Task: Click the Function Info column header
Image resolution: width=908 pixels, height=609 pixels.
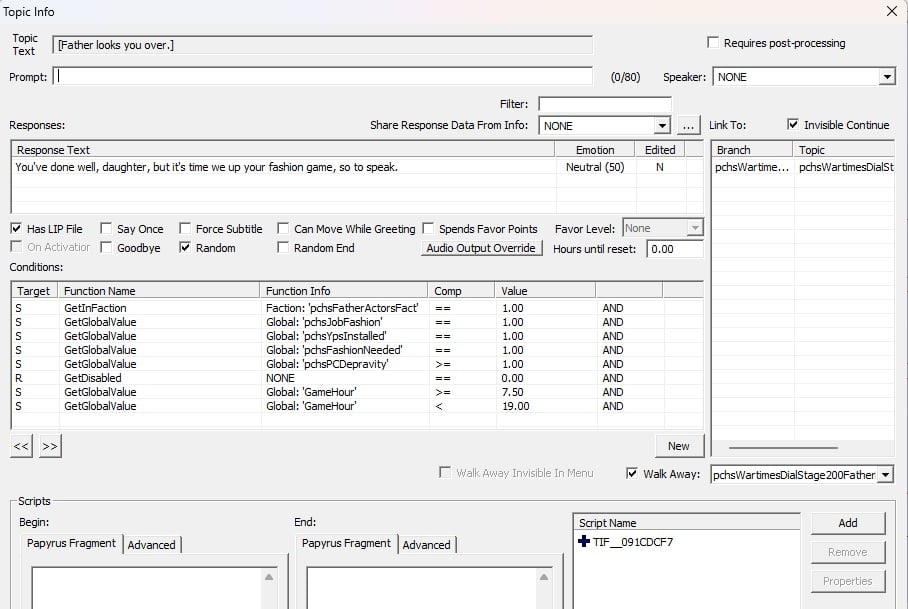Action: (x=345, y=291)
